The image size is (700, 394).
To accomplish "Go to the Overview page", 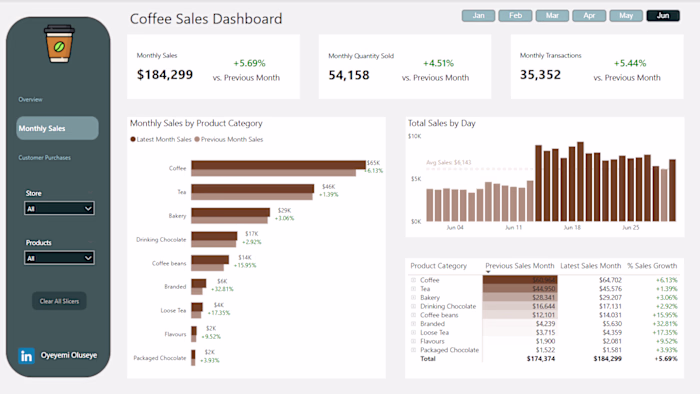I will pos(30,100).
